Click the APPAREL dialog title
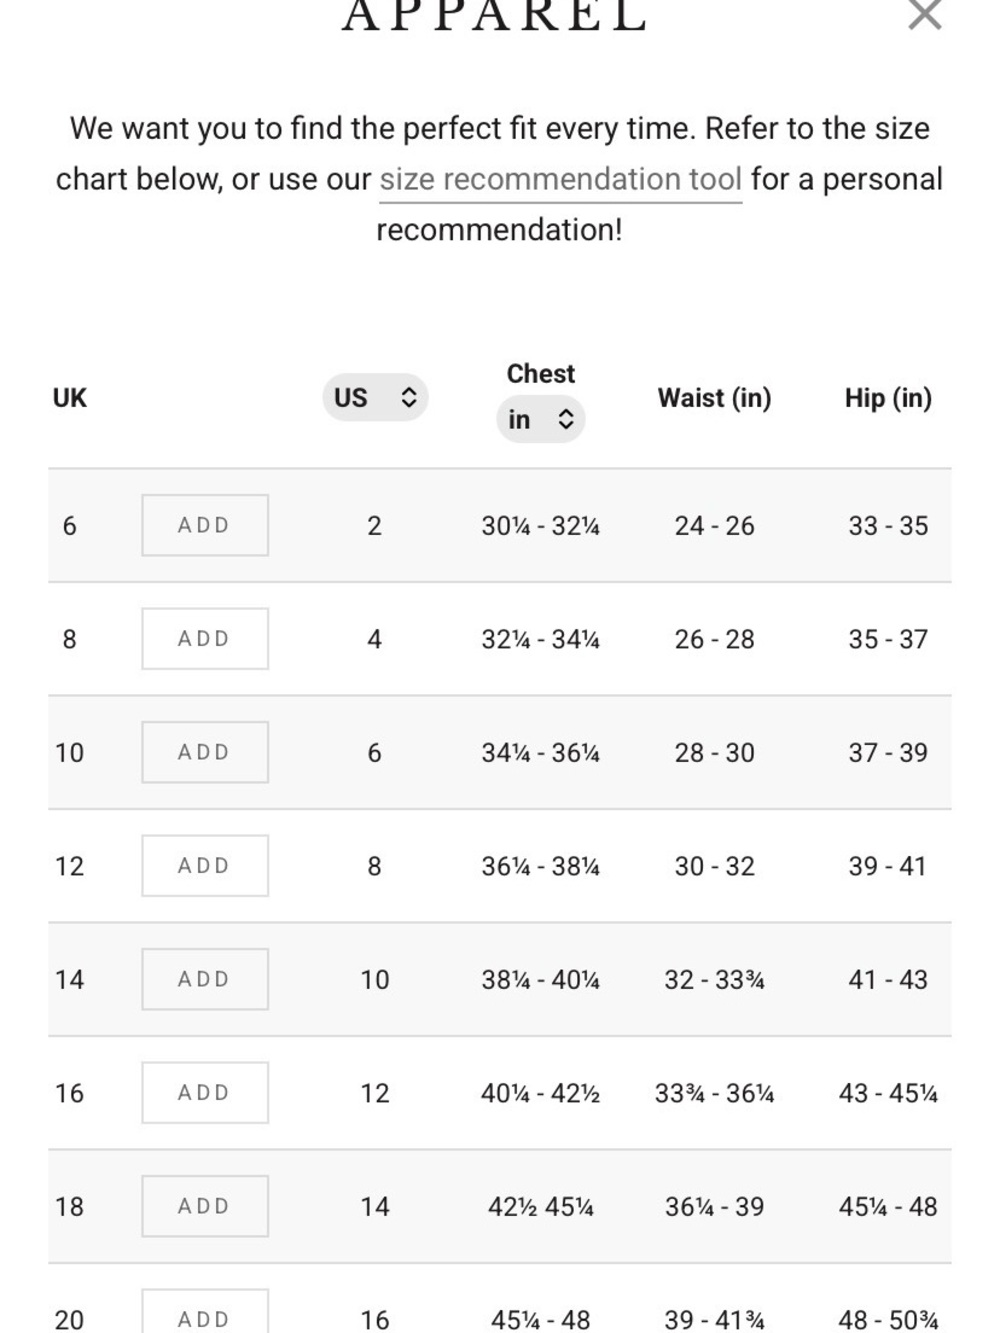1000x1333 pixels. (x=496, y=16)
